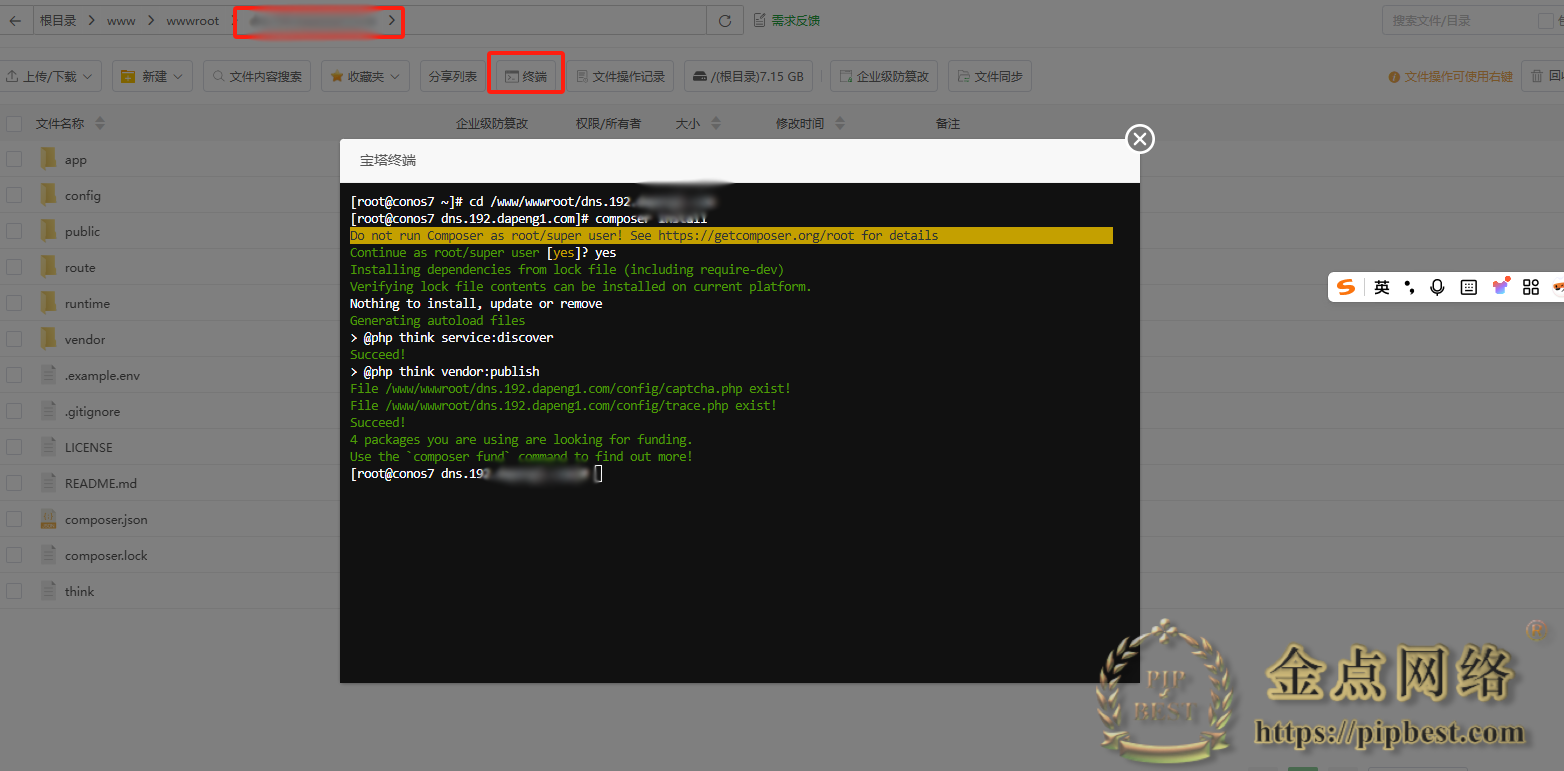Open the 新建 new file dropdown

(151, 75)
